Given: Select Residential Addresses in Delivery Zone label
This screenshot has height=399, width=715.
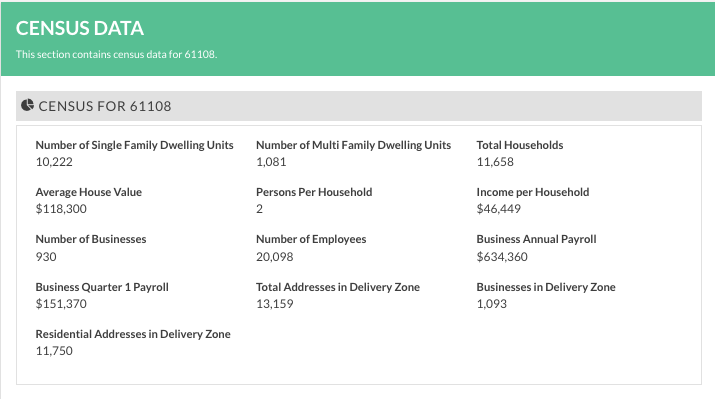Looking at the screenshot, I should coord(133,334).
